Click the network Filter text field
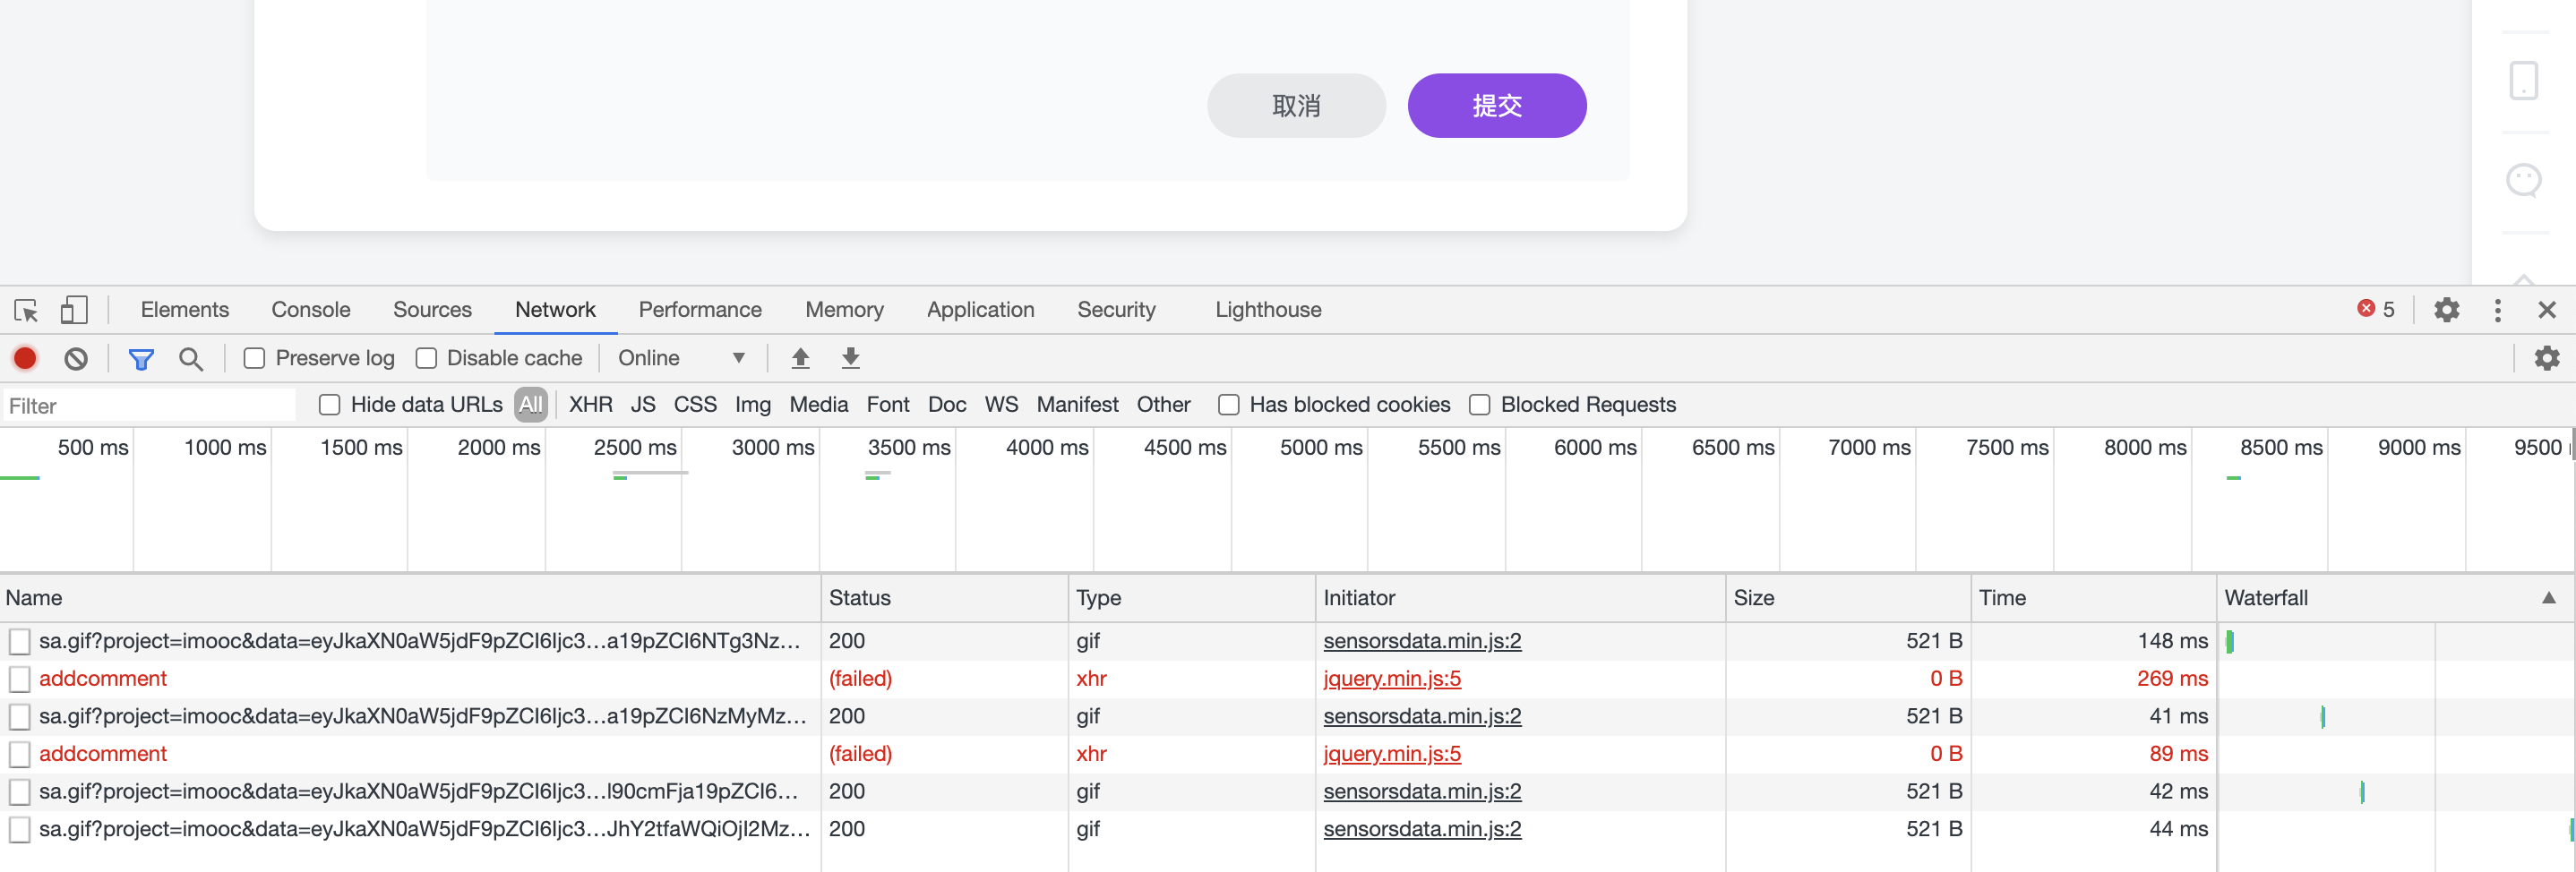2576x872 pixels. pyautogui.click(x=150, y=406)
